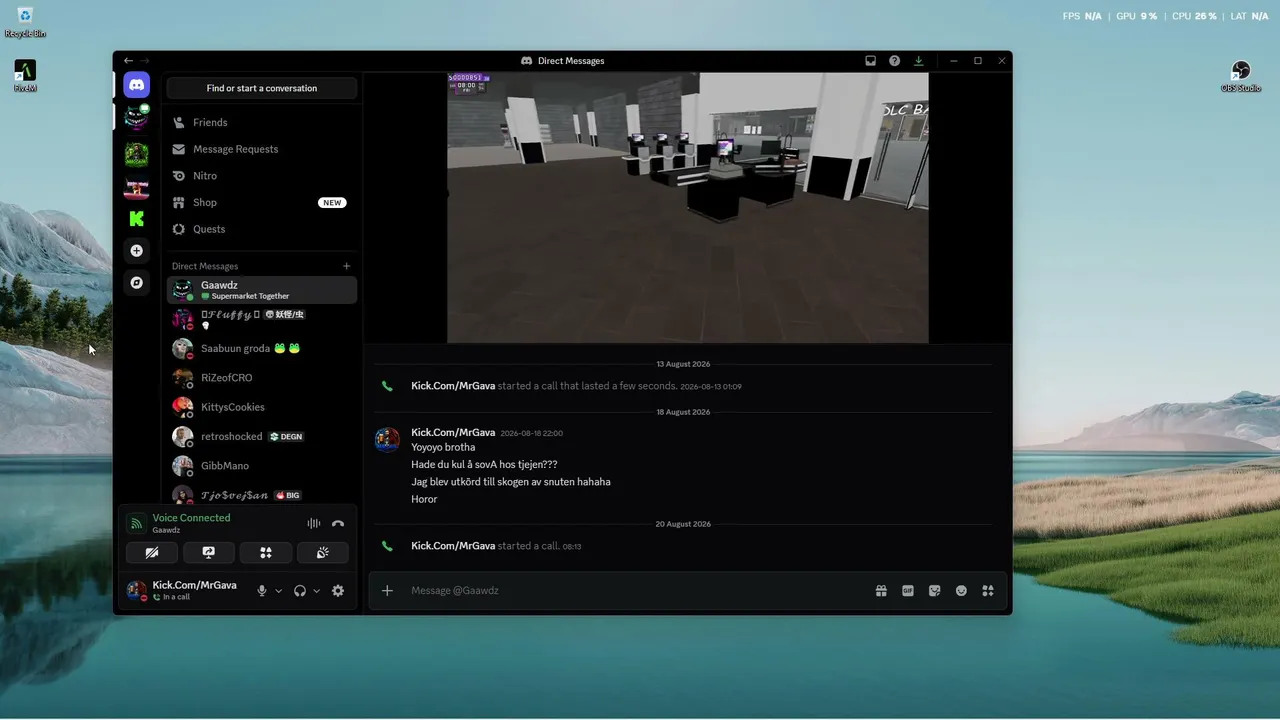Screen dimensions: 1280x720
Task: Open retroshocked conversation
Action: click(x=262, y=437)
